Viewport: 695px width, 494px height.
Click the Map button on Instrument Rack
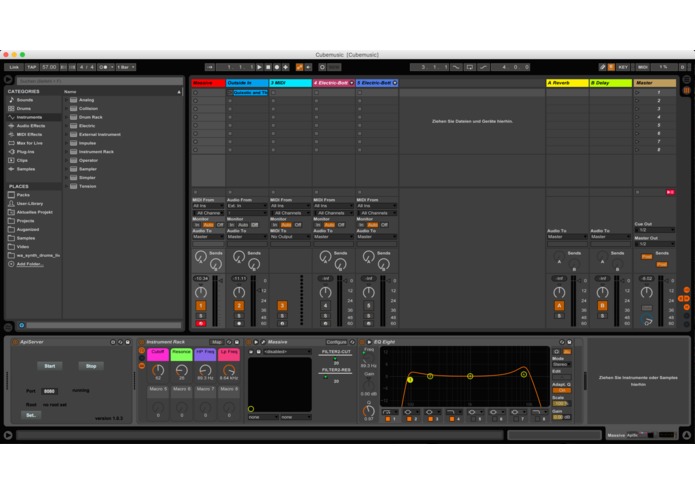pos(216,342)
